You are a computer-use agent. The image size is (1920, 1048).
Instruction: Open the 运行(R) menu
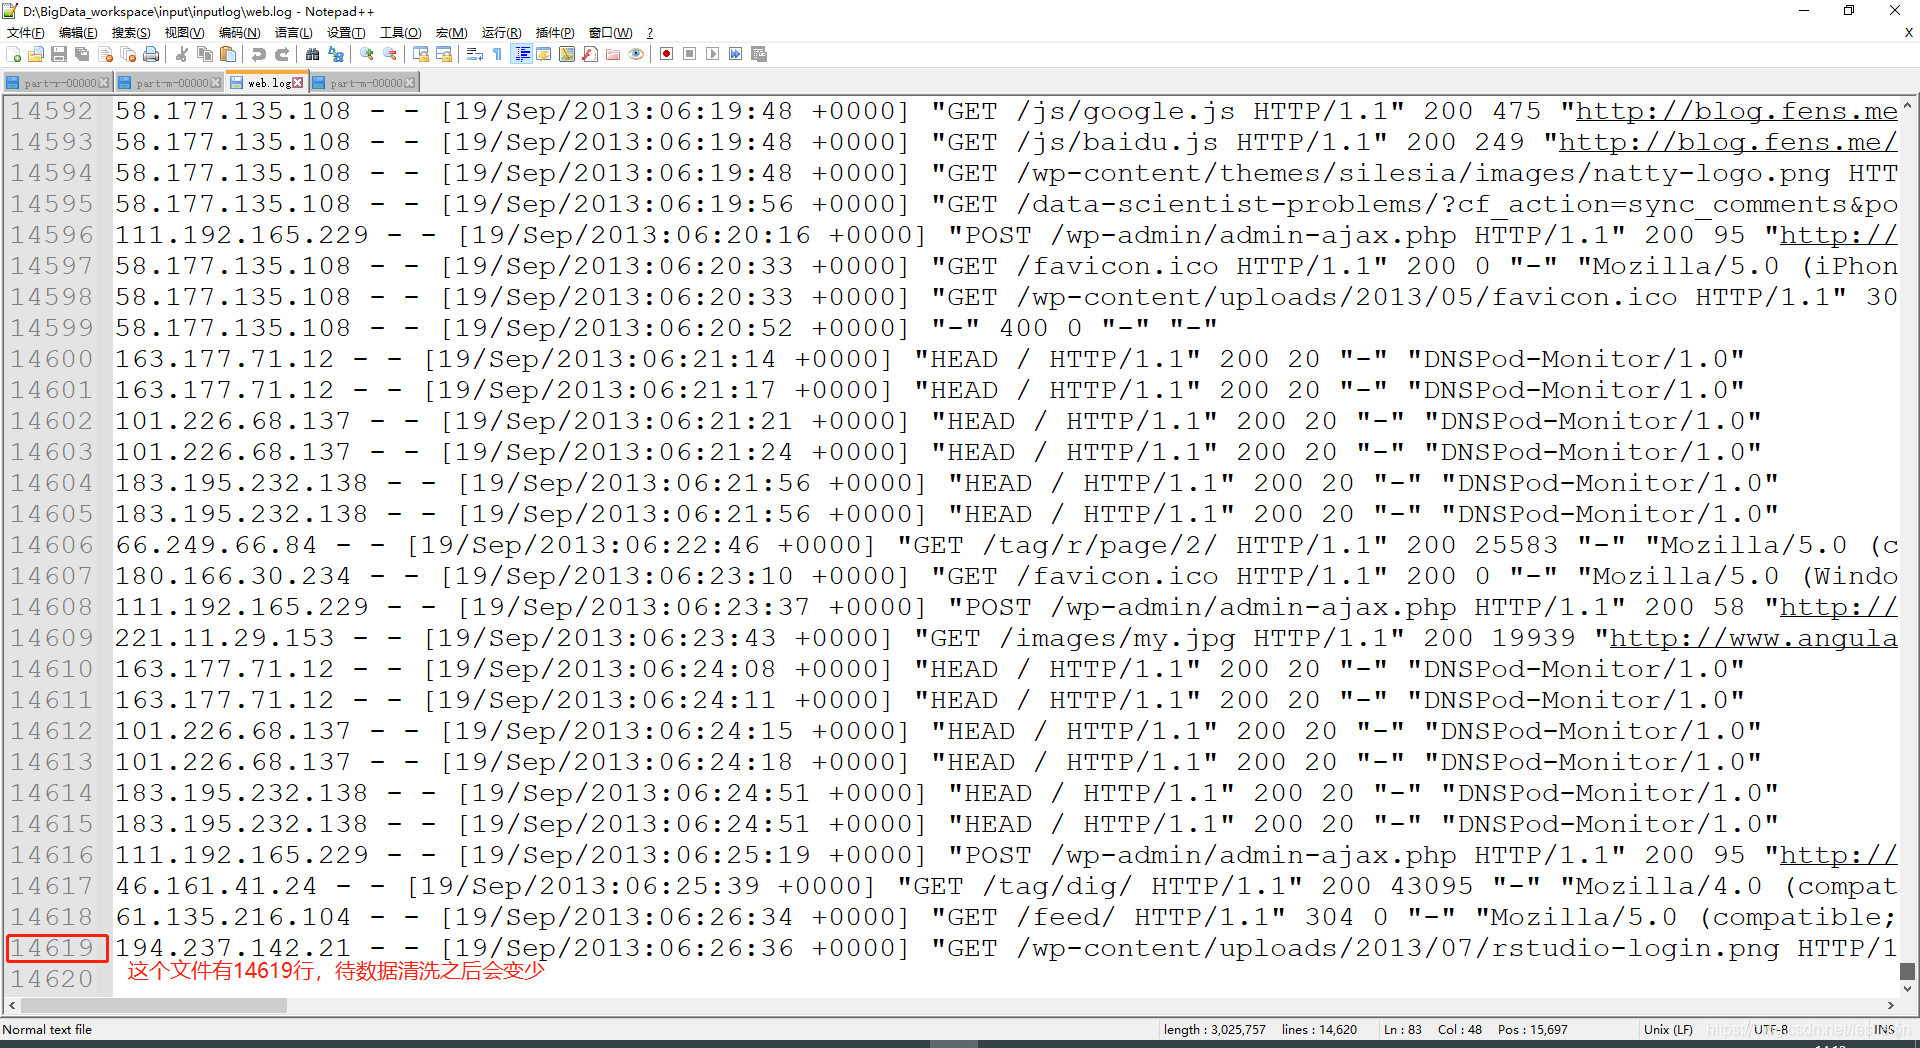[x=502, y=33]
